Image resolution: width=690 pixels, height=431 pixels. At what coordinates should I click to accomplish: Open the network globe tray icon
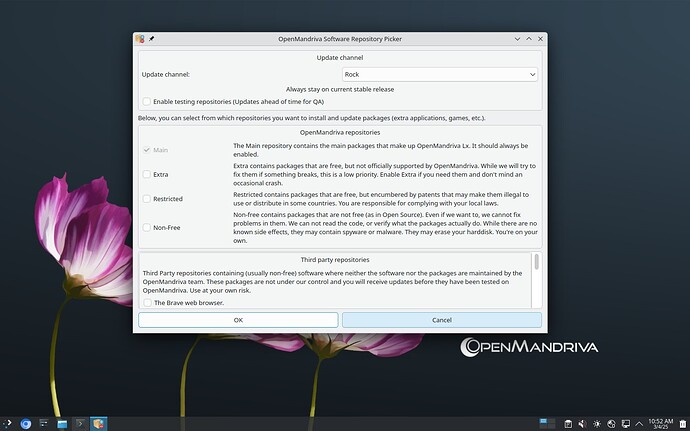click(x=611, y=424)
